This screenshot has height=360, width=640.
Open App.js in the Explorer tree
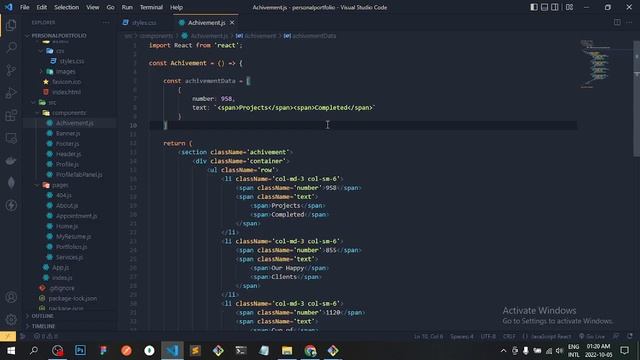(x=60, y=267)
